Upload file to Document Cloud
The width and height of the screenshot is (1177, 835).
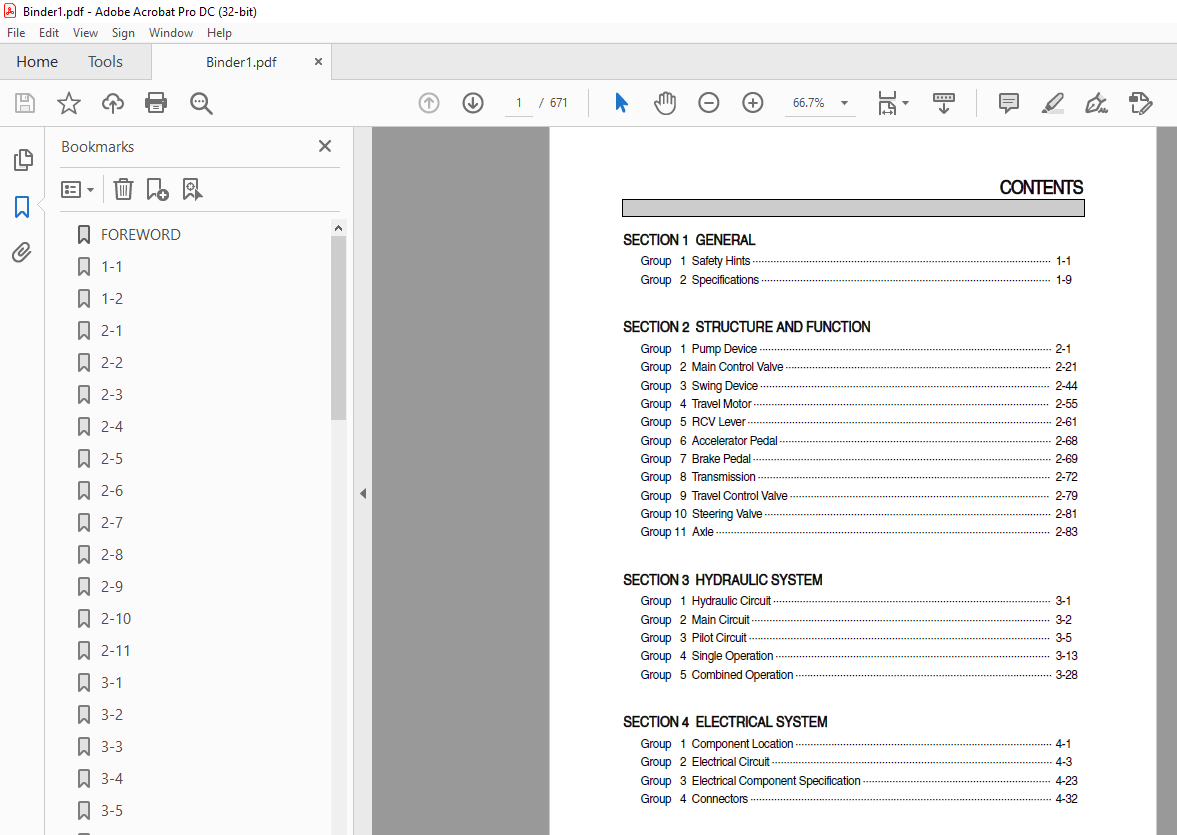113,103
